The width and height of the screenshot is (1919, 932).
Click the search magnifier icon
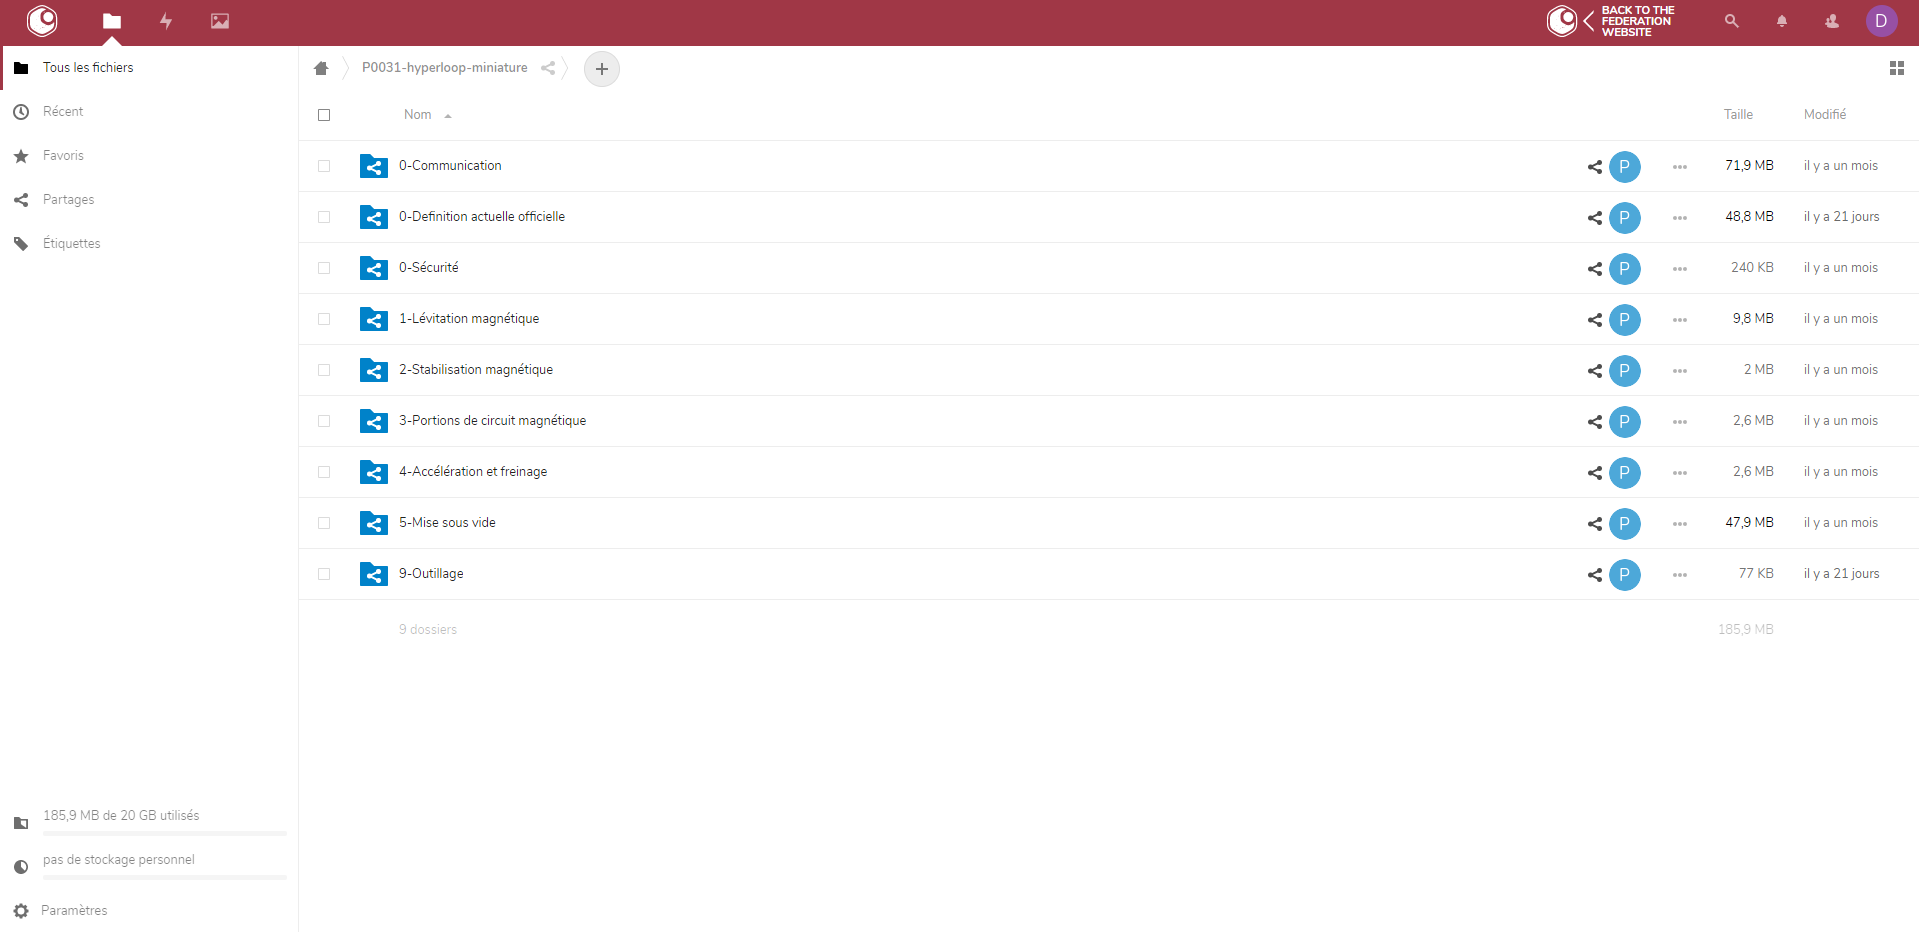pos(1731,21)
